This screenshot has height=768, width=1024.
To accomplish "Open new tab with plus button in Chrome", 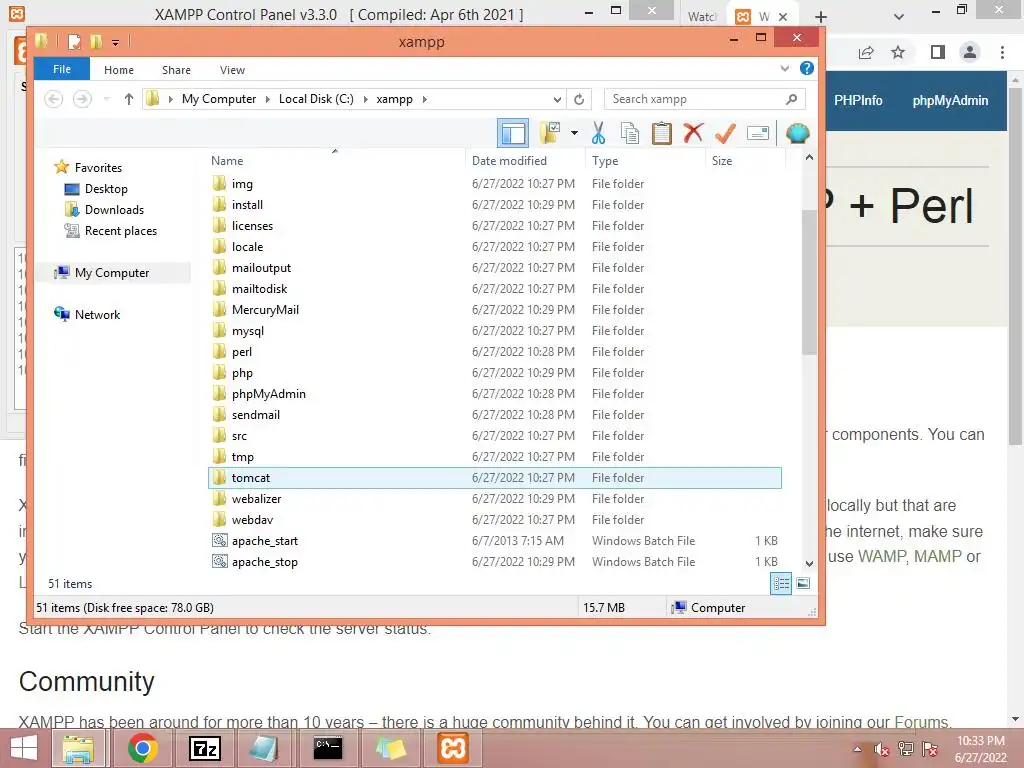I will pos(821,17).
